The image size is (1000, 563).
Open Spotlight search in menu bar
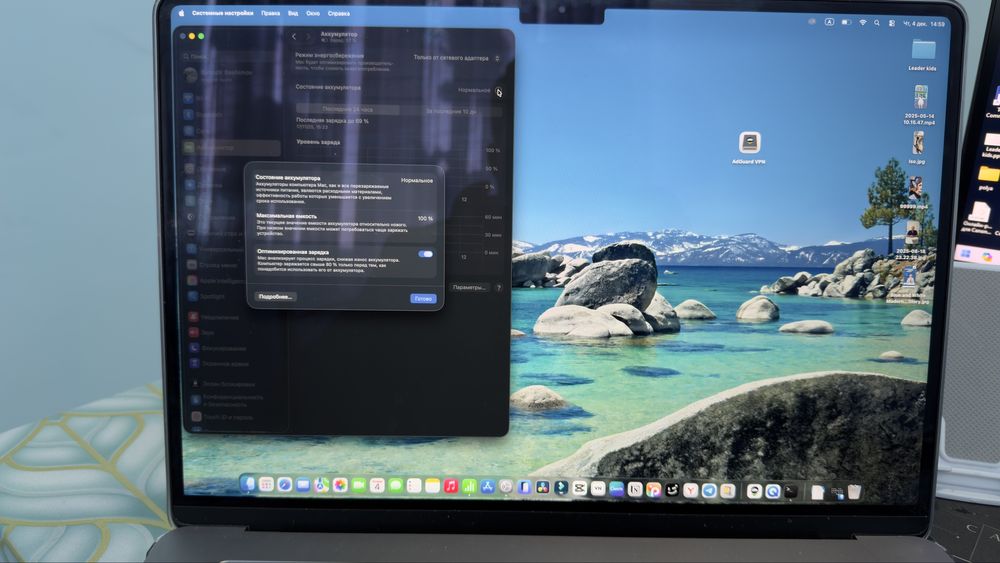(x=877, y=22)
